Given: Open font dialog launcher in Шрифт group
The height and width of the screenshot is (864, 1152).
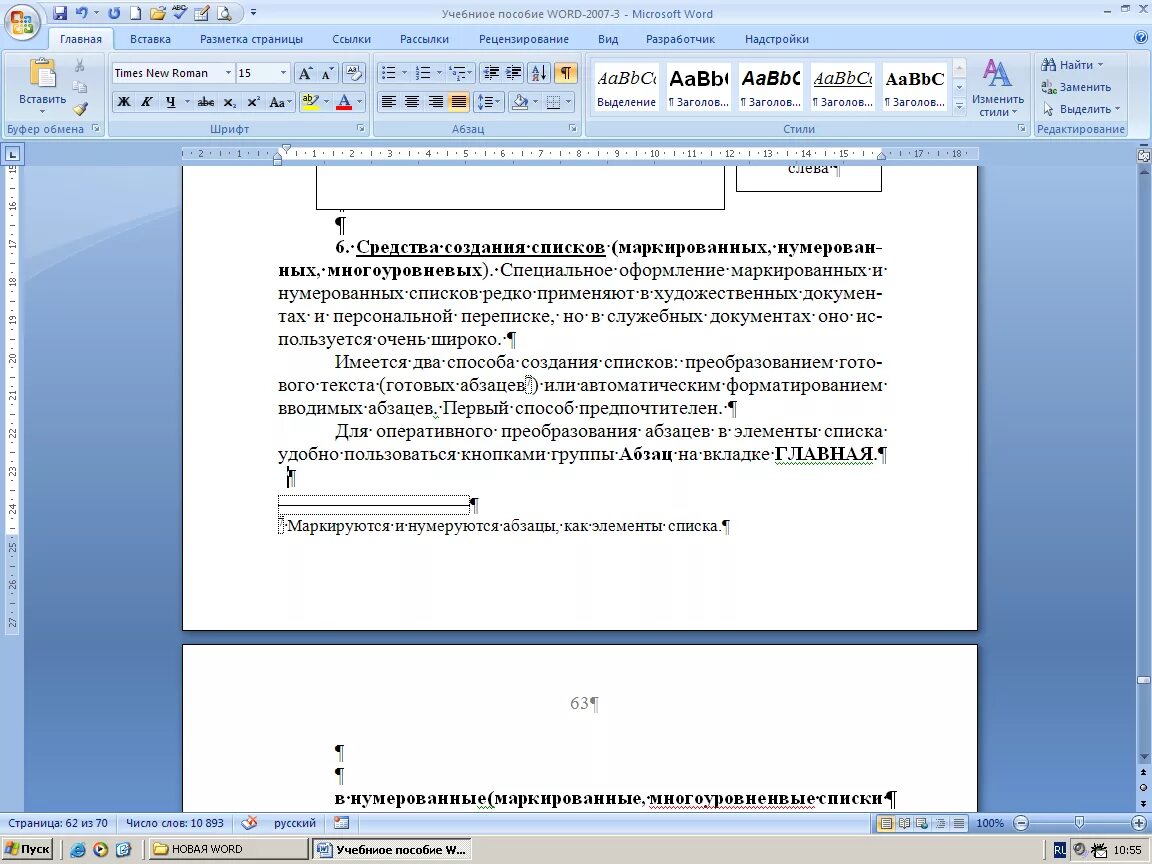Looking at the screenshot, I should (x=361, y=129).
